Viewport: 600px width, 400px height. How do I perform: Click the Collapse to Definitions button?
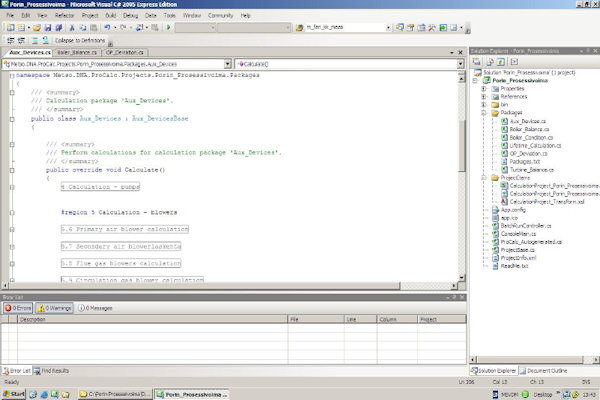(80, 41)
